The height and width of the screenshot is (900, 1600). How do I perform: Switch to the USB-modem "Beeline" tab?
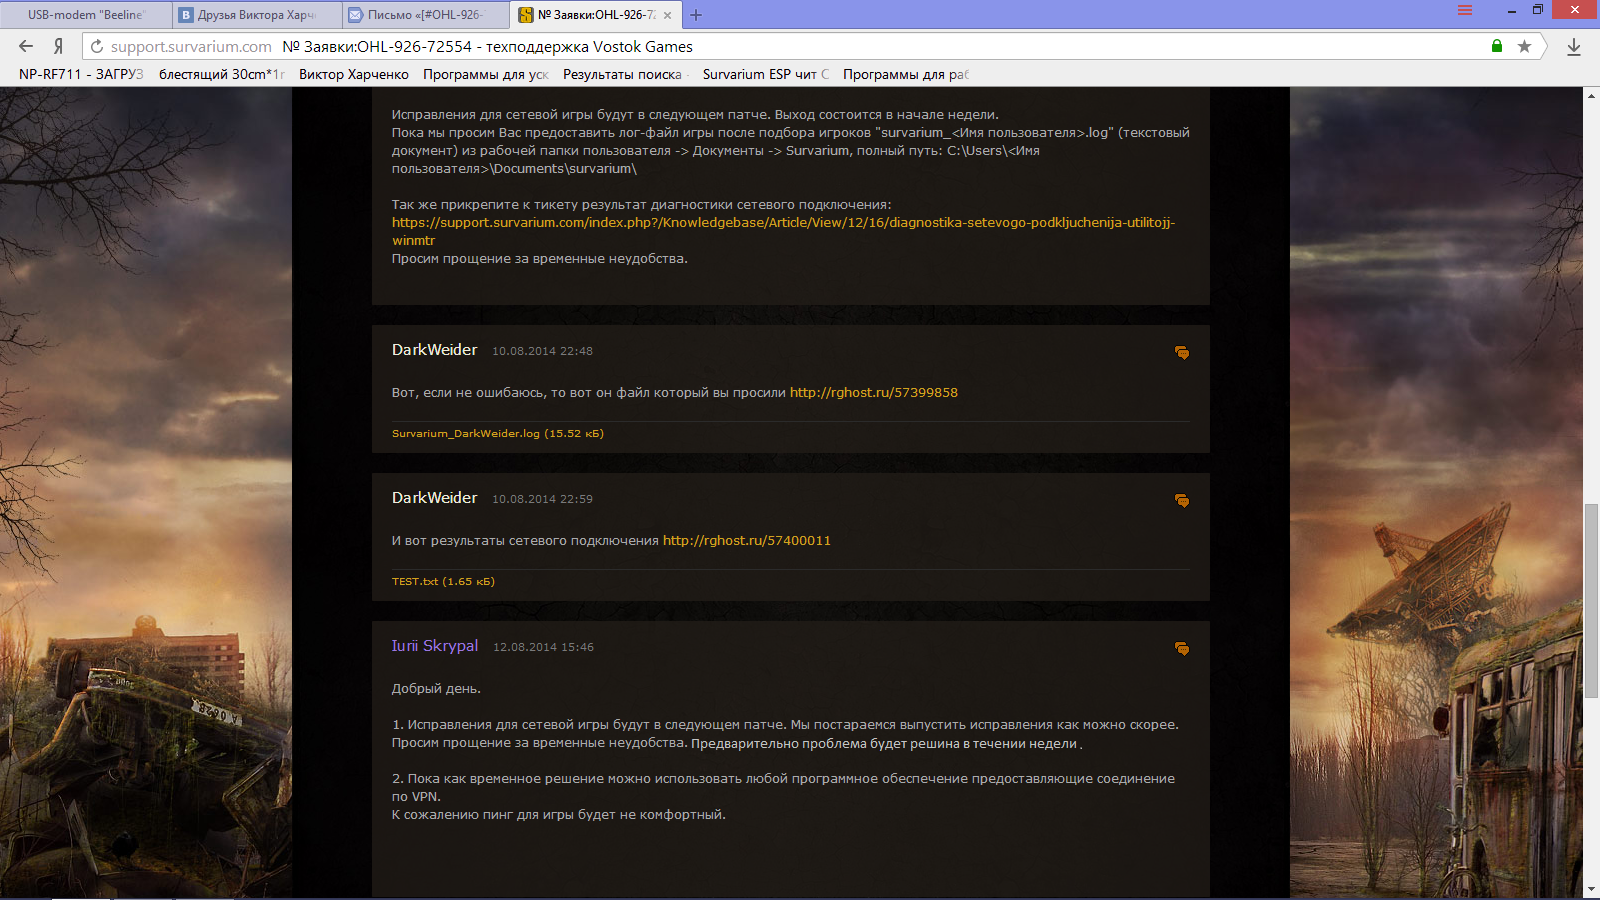(86, 15)
